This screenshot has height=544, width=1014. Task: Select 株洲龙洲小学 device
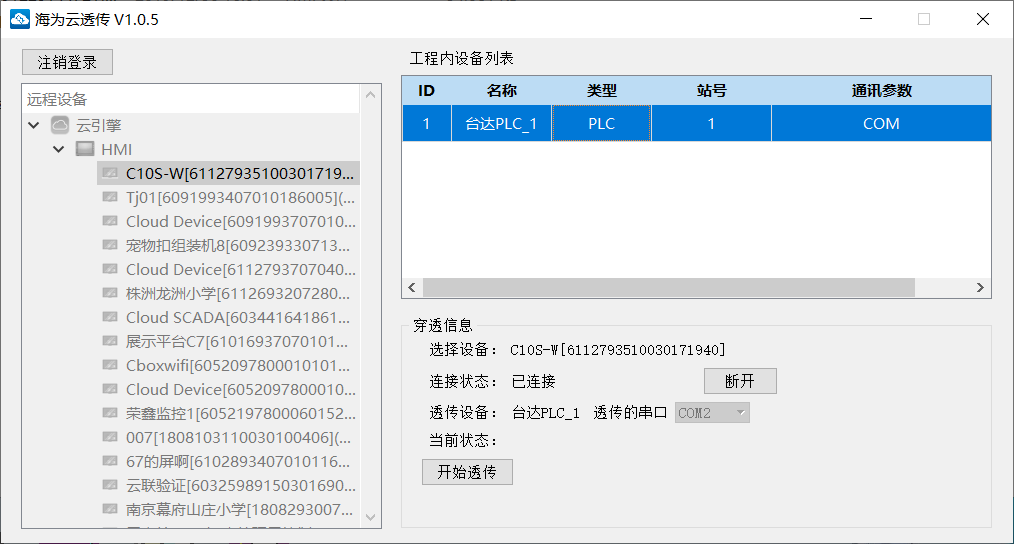(238, 293)
